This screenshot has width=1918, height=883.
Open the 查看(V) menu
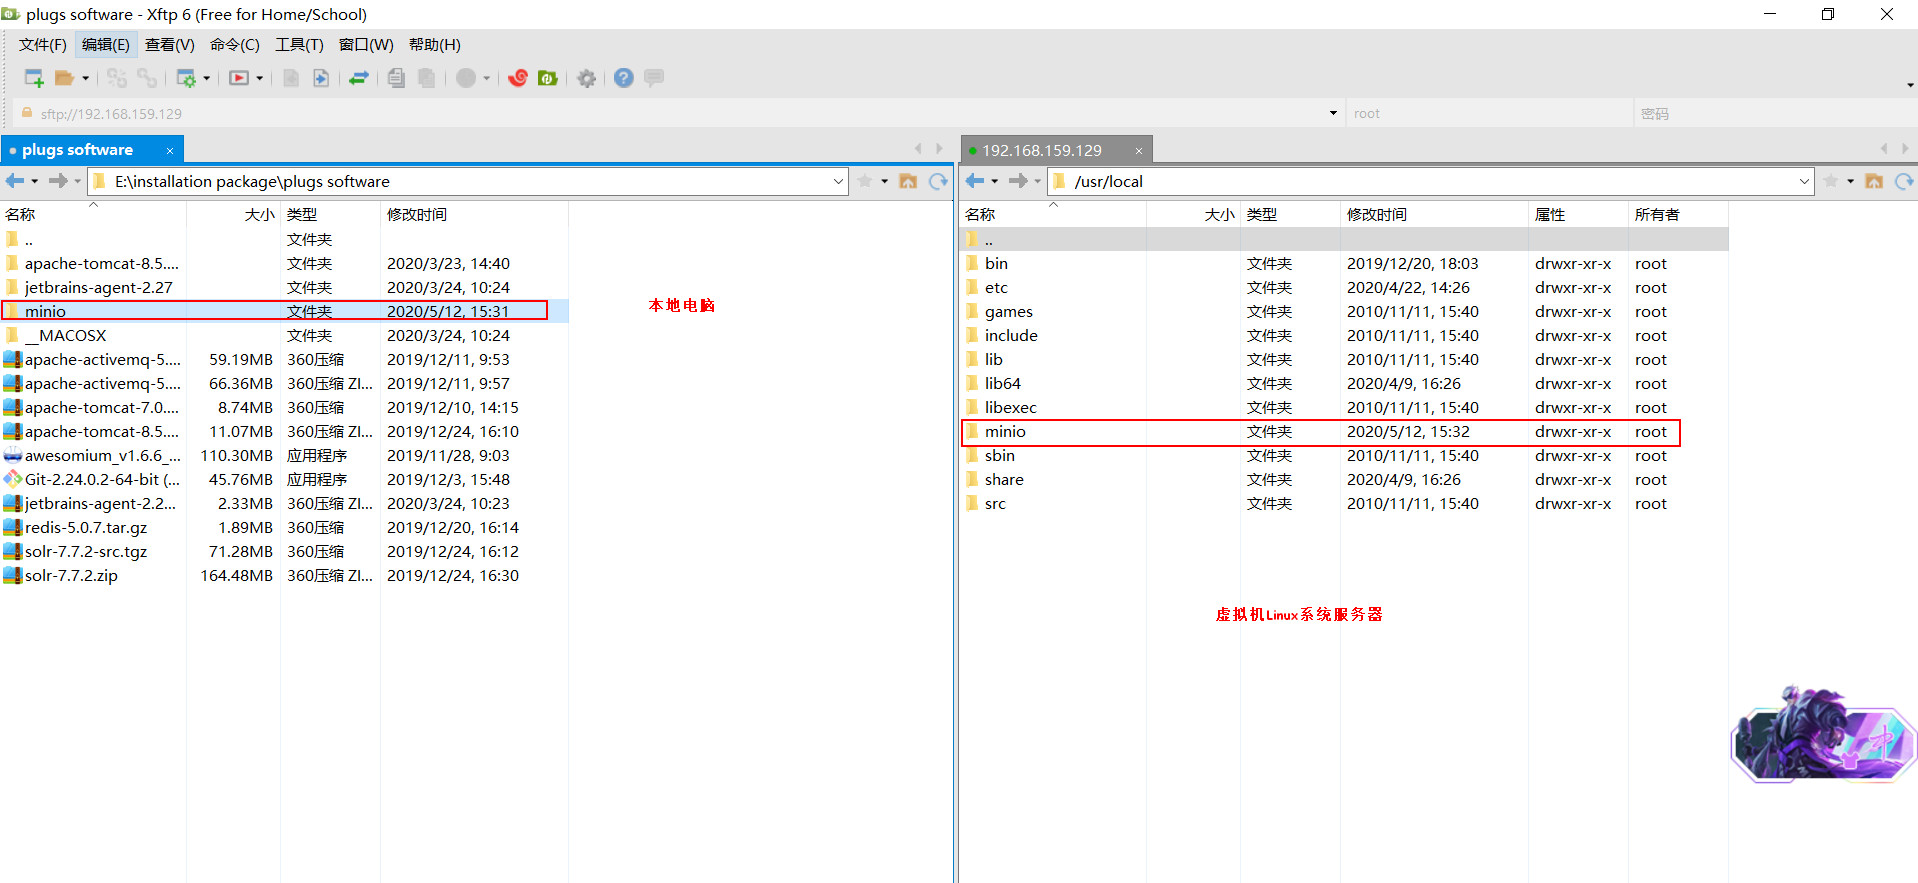(x=170, y=44)
